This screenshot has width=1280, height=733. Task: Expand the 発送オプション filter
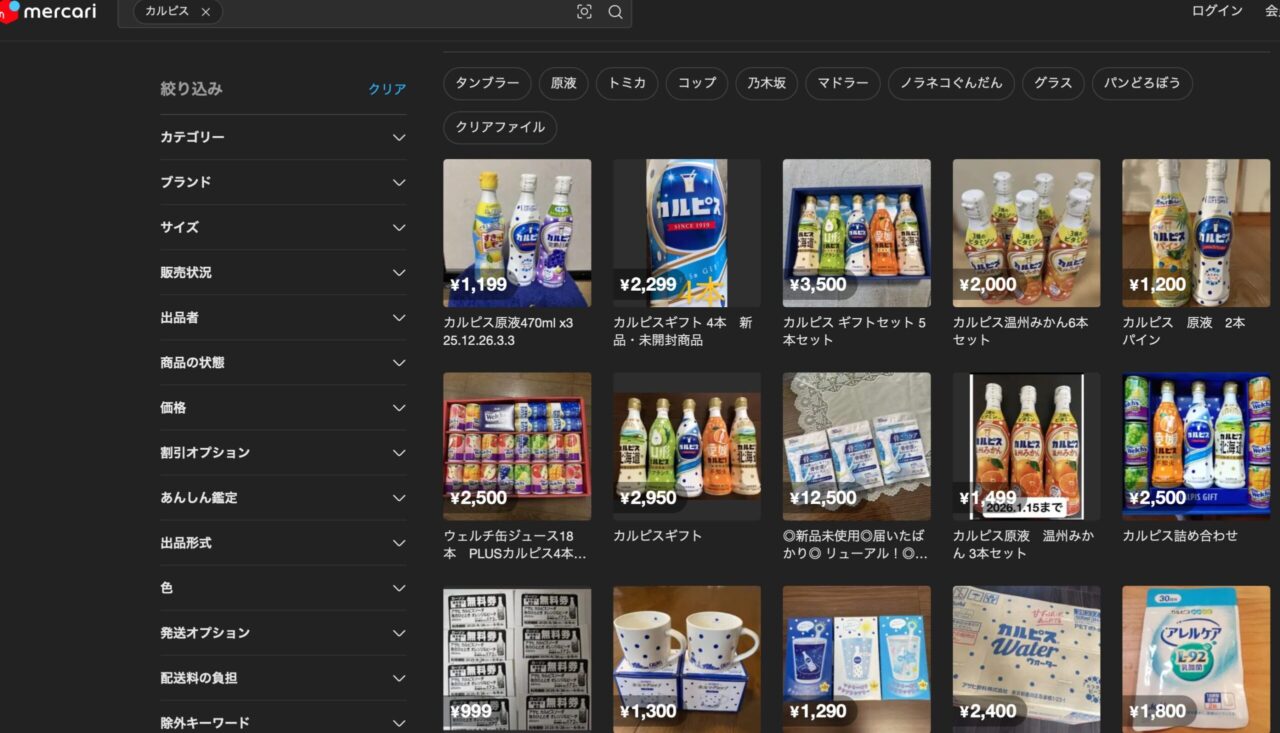283,633
